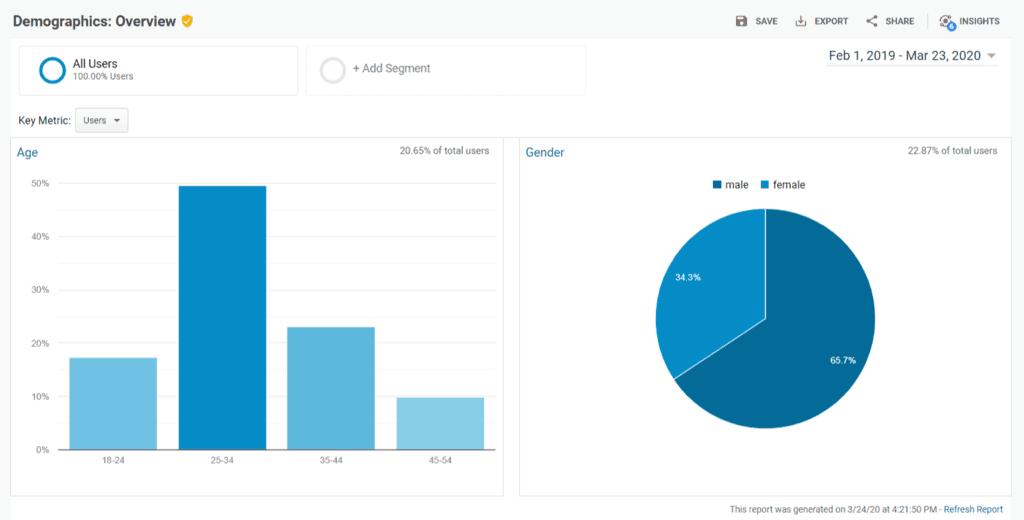The width and height of the screenshot is (1024, 520).
Task: Open the Users key metric dropdown
Action: coord(102,121)
